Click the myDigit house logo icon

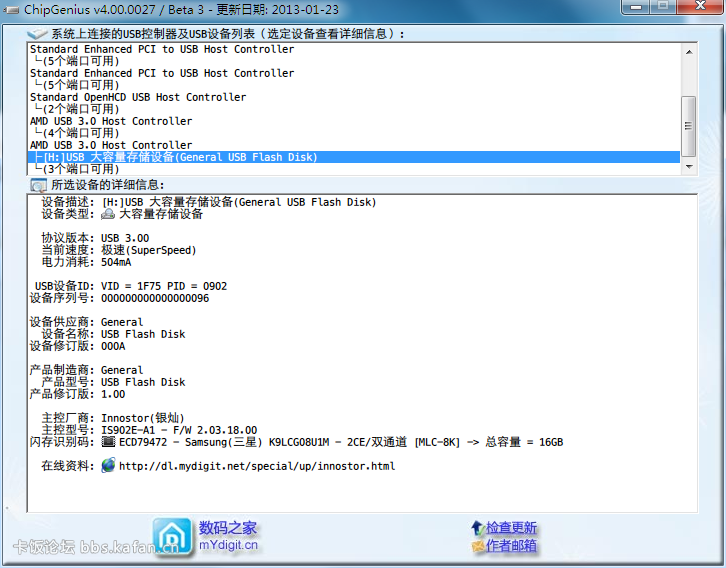click(172, 537)
